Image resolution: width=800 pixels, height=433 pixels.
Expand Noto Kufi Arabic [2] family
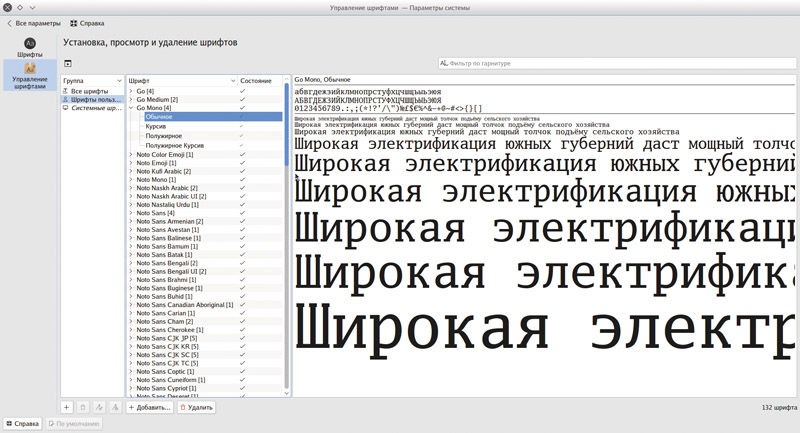[131, 171]
